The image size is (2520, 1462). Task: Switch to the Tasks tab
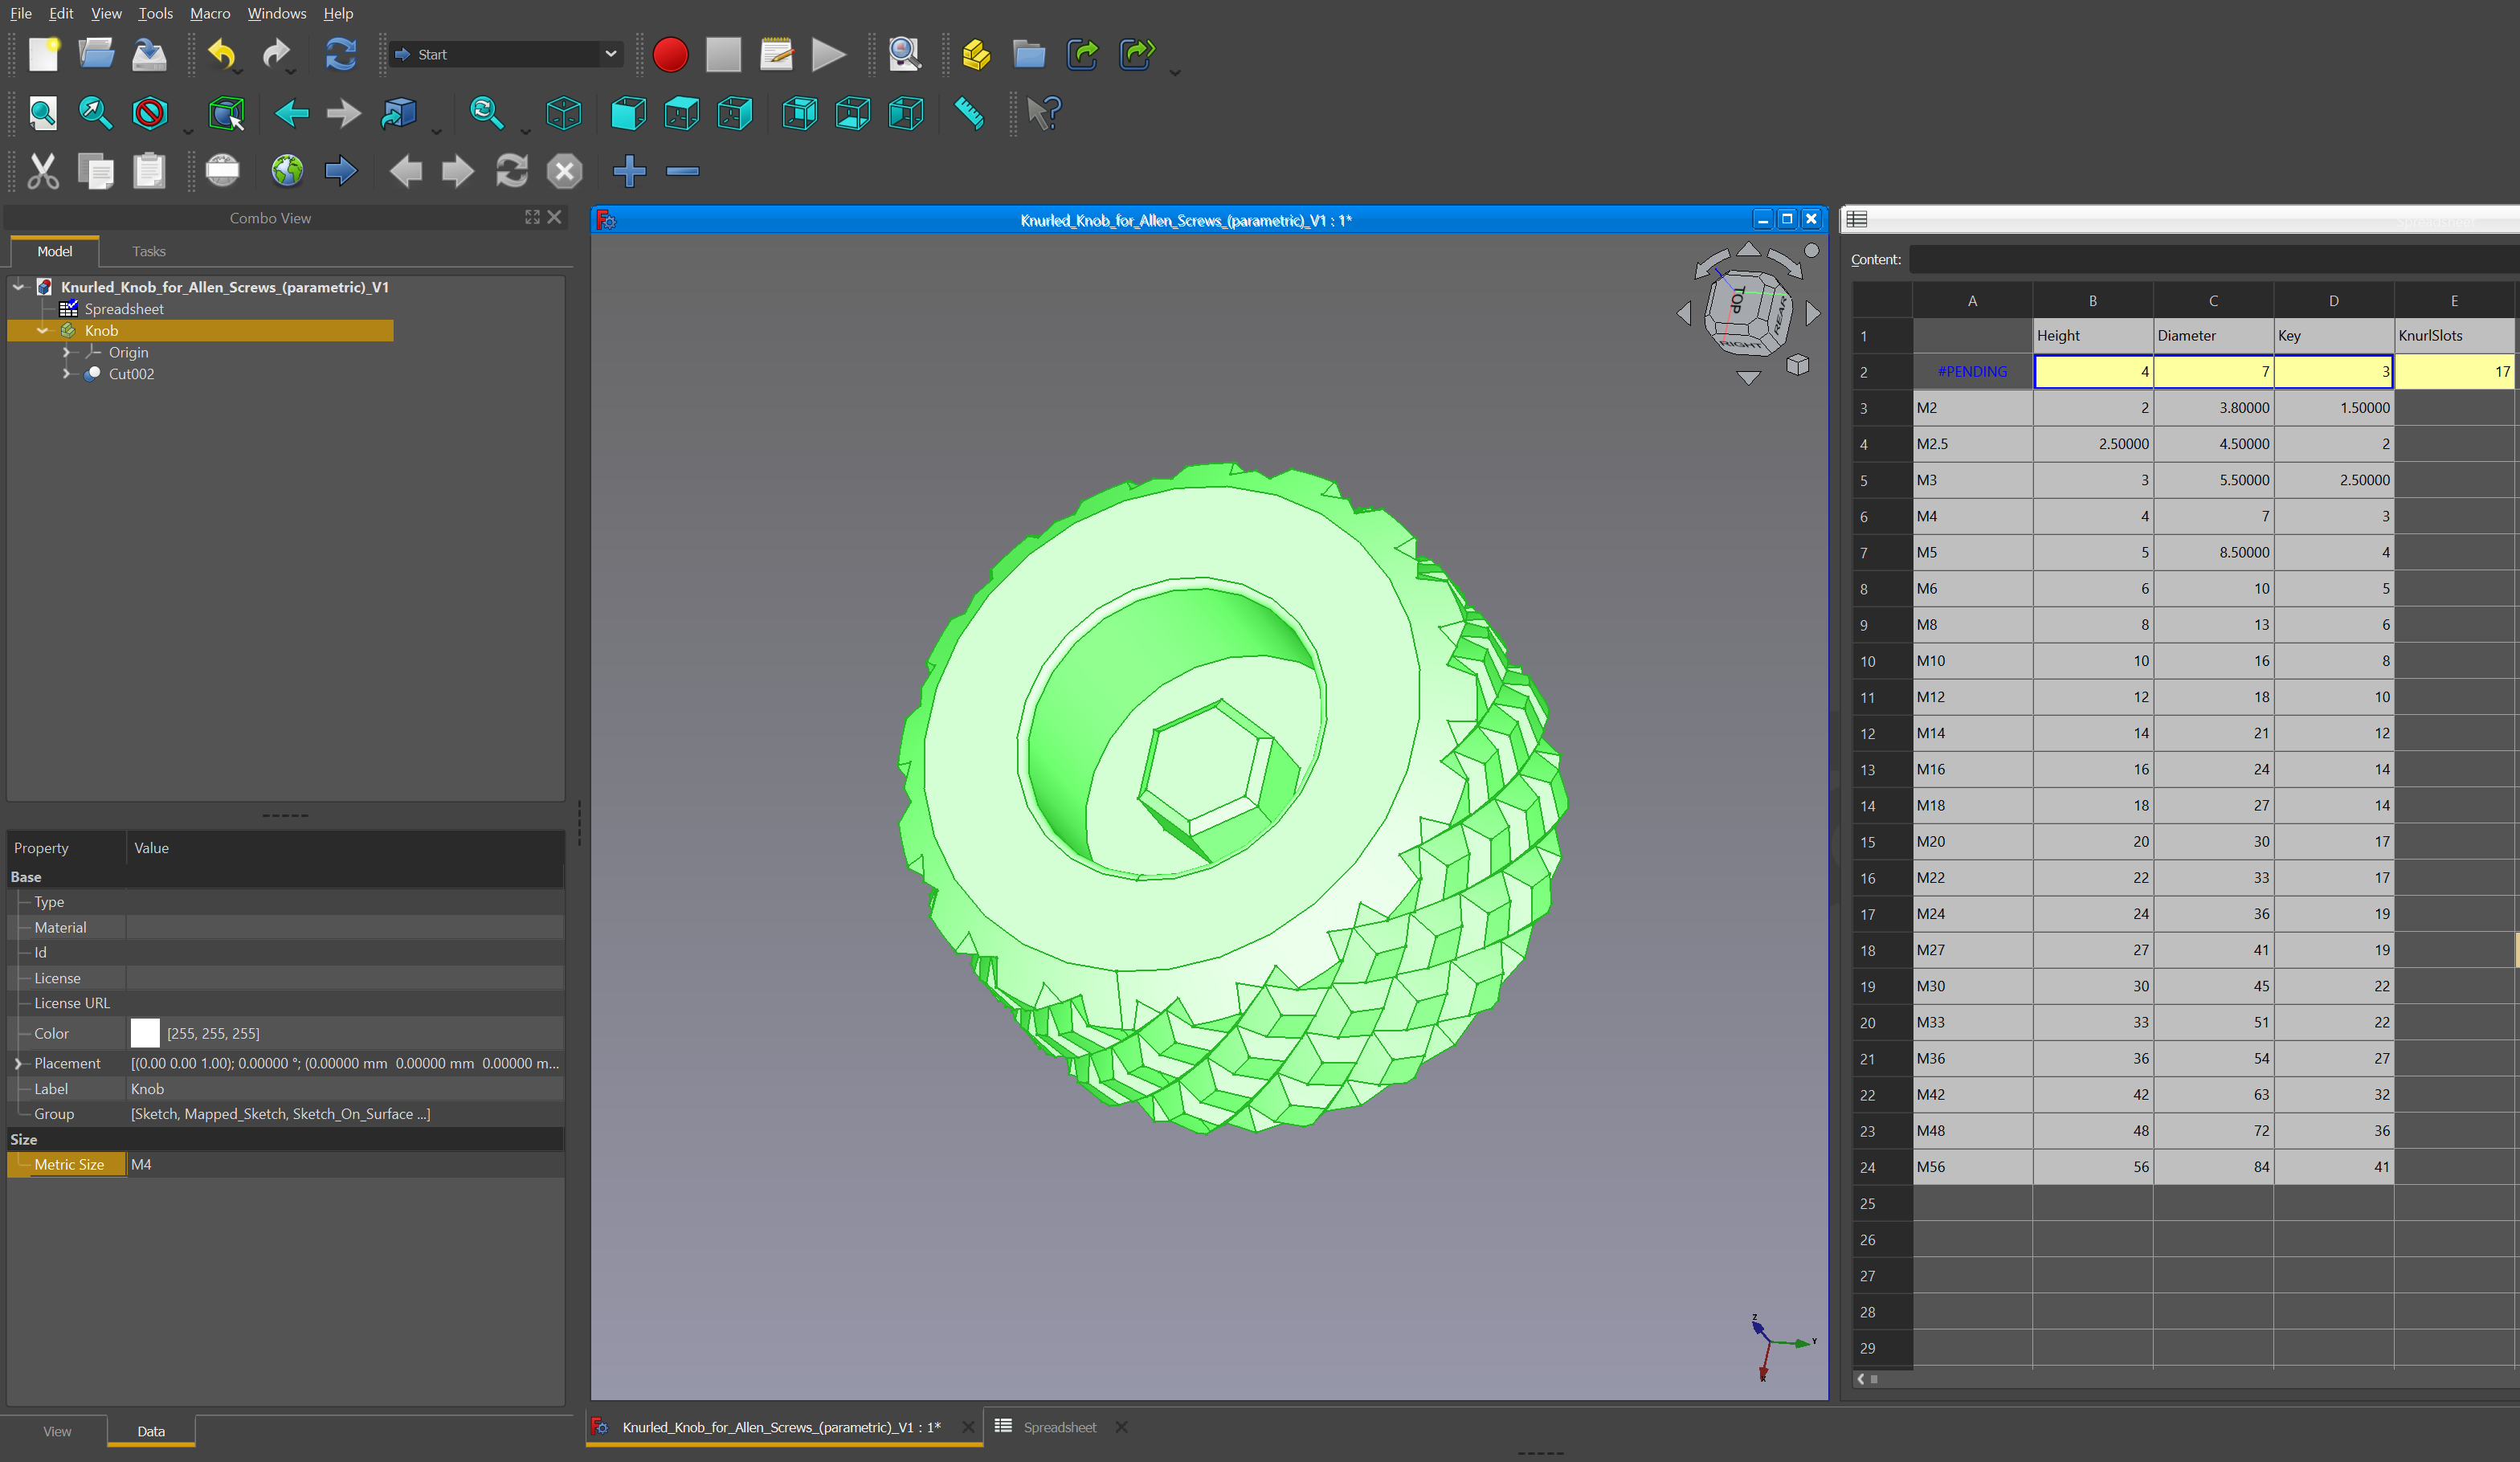[147, 250]
